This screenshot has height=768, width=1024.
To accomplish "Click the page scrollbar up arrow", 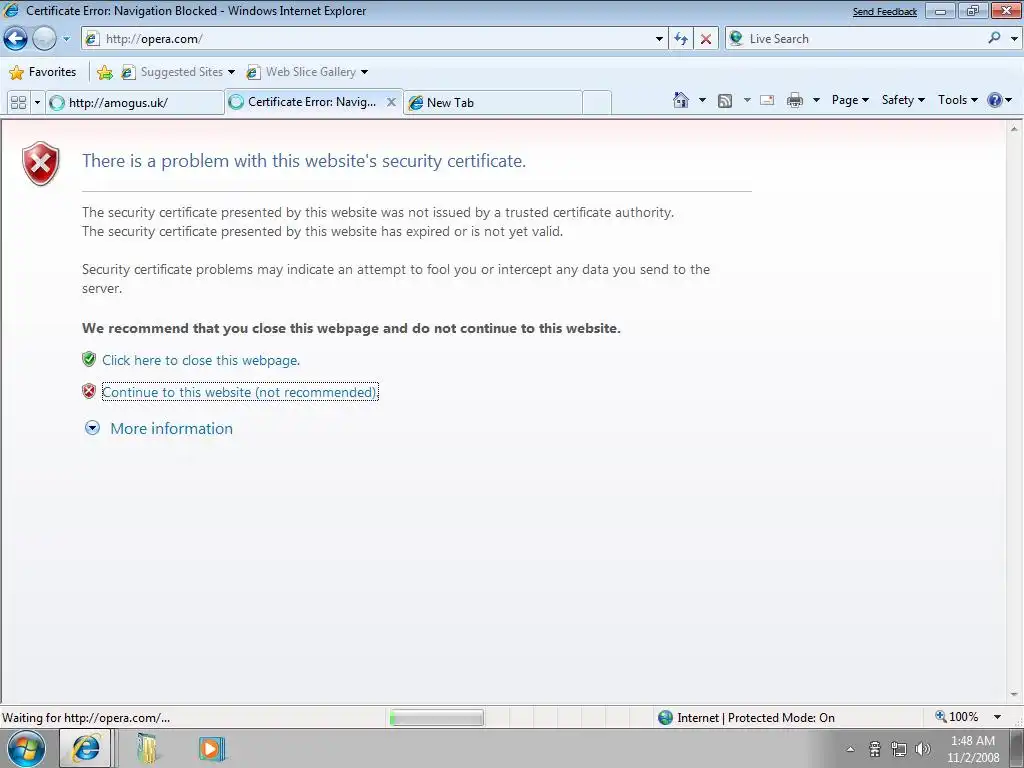I will [1014, 129].
